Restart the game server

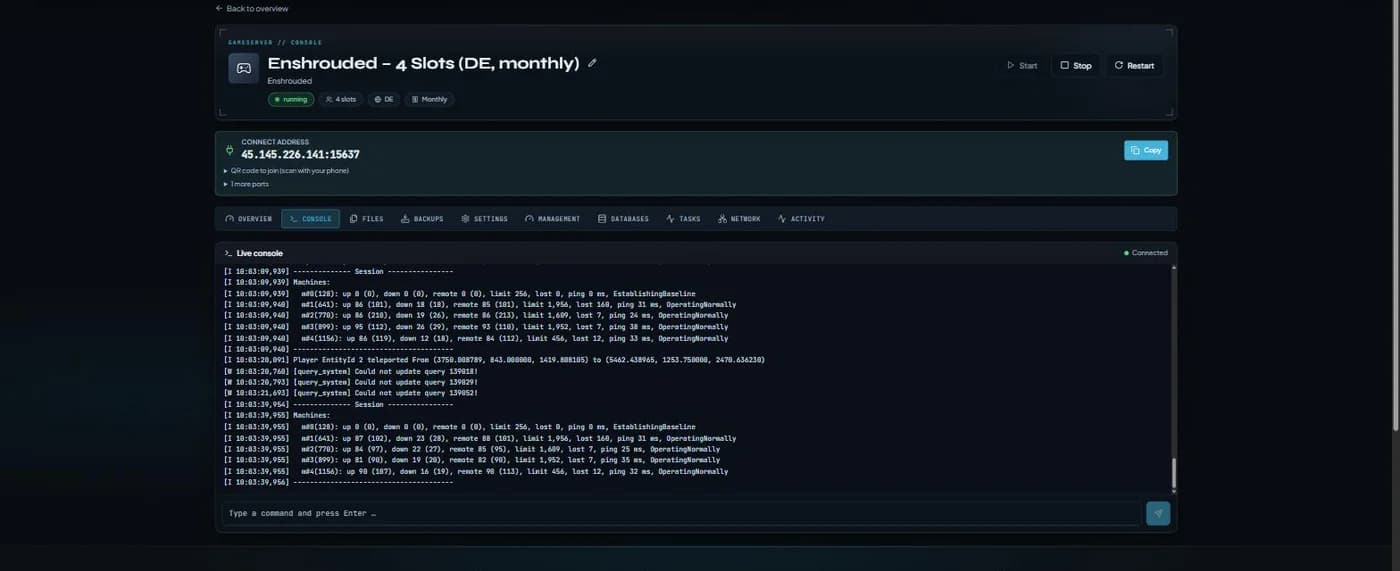coord(1134,65)
